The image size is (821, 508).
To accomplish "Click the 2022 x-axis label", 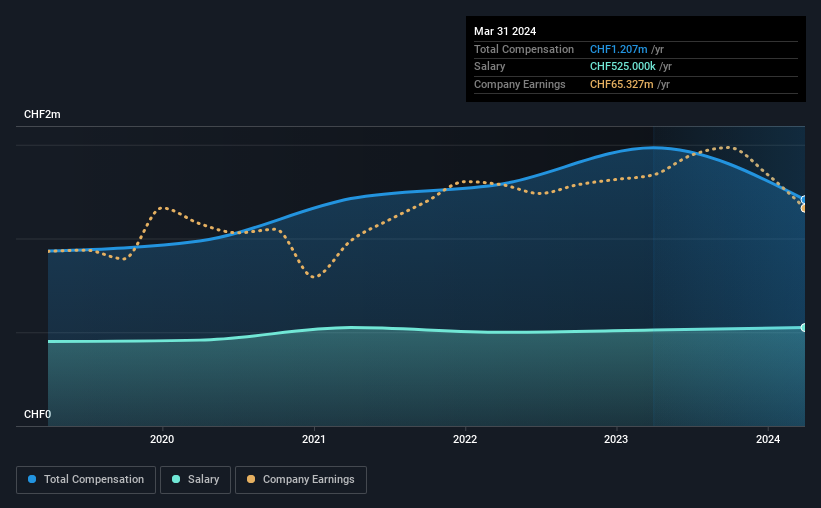I will click(x=465, y=439).
